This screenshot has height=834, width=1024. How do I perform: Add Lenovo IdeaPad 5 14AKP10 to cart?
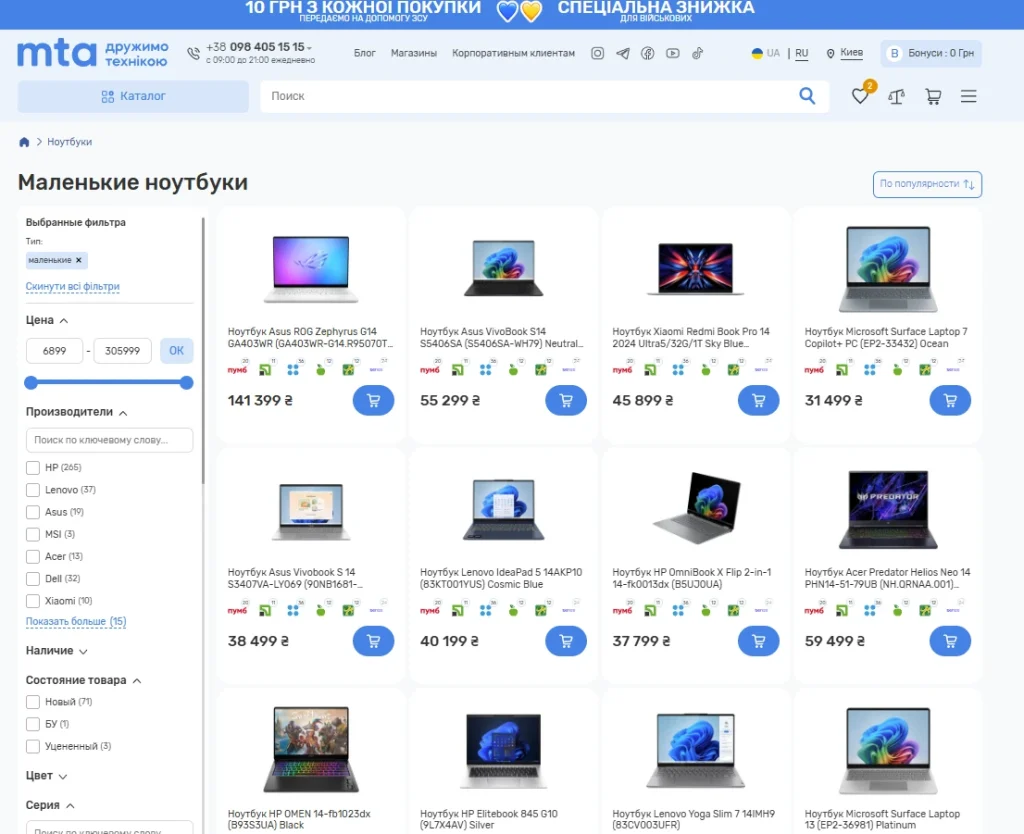566,641
